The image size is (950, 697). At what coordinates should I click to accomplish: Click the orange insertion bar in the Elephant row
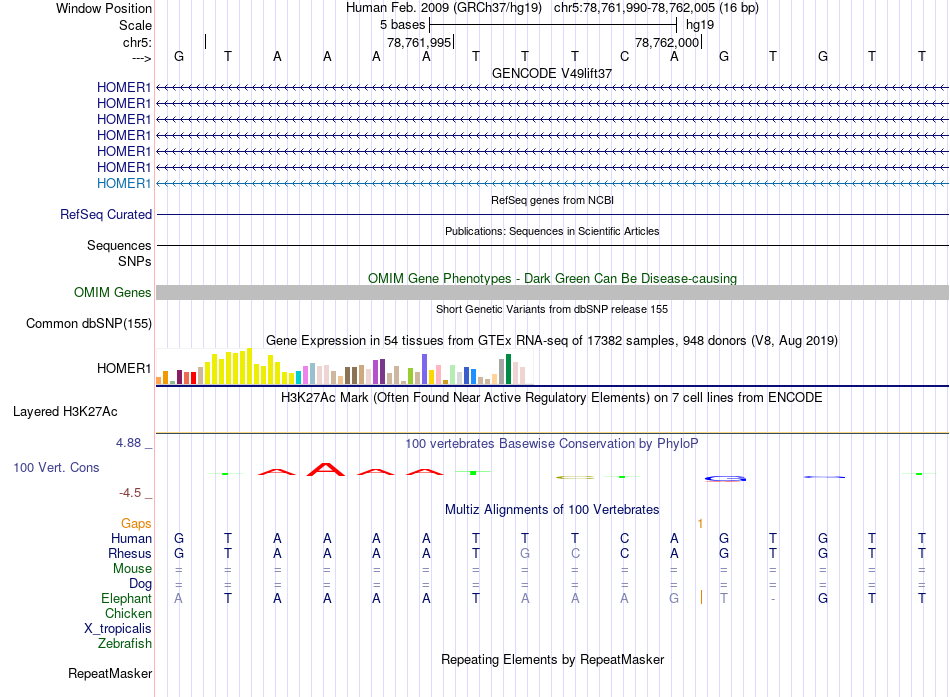click(701, 597)
